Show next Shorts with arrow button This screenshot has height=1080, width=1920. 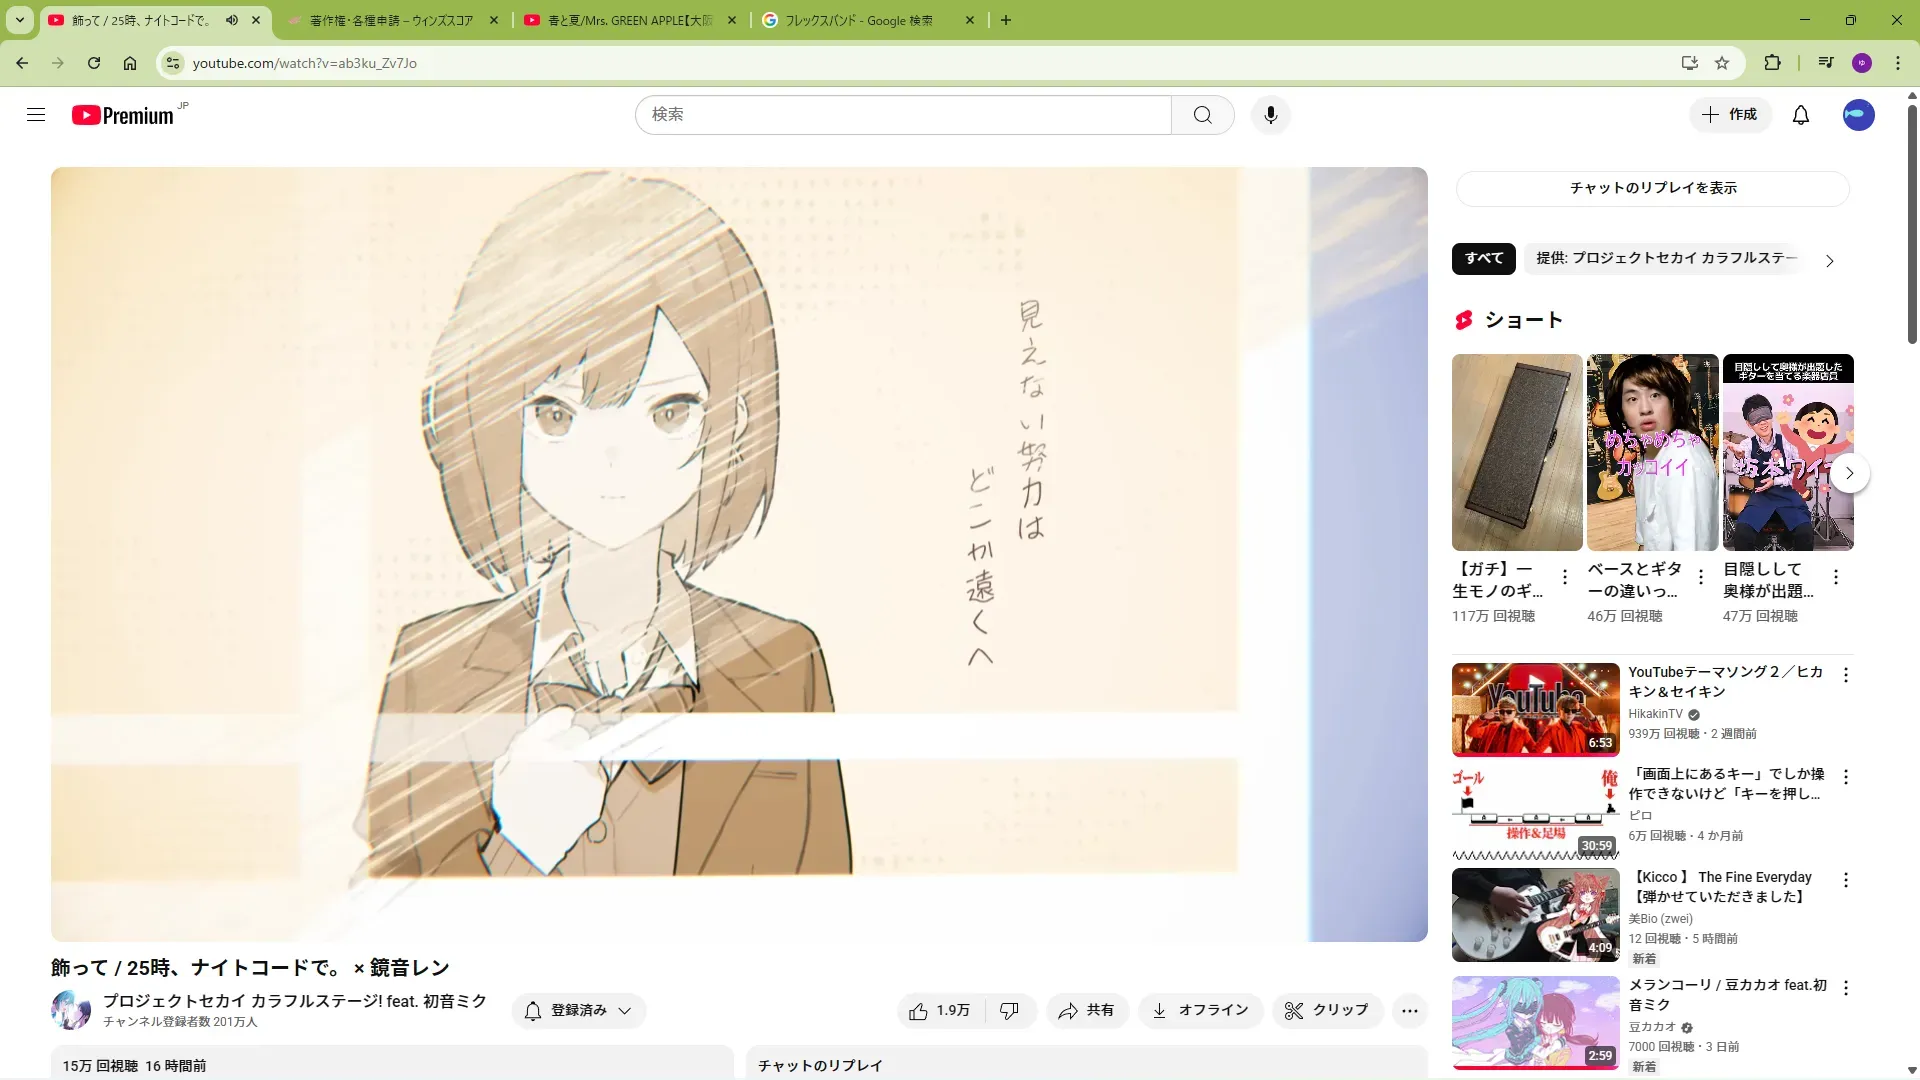point(1849,473)
